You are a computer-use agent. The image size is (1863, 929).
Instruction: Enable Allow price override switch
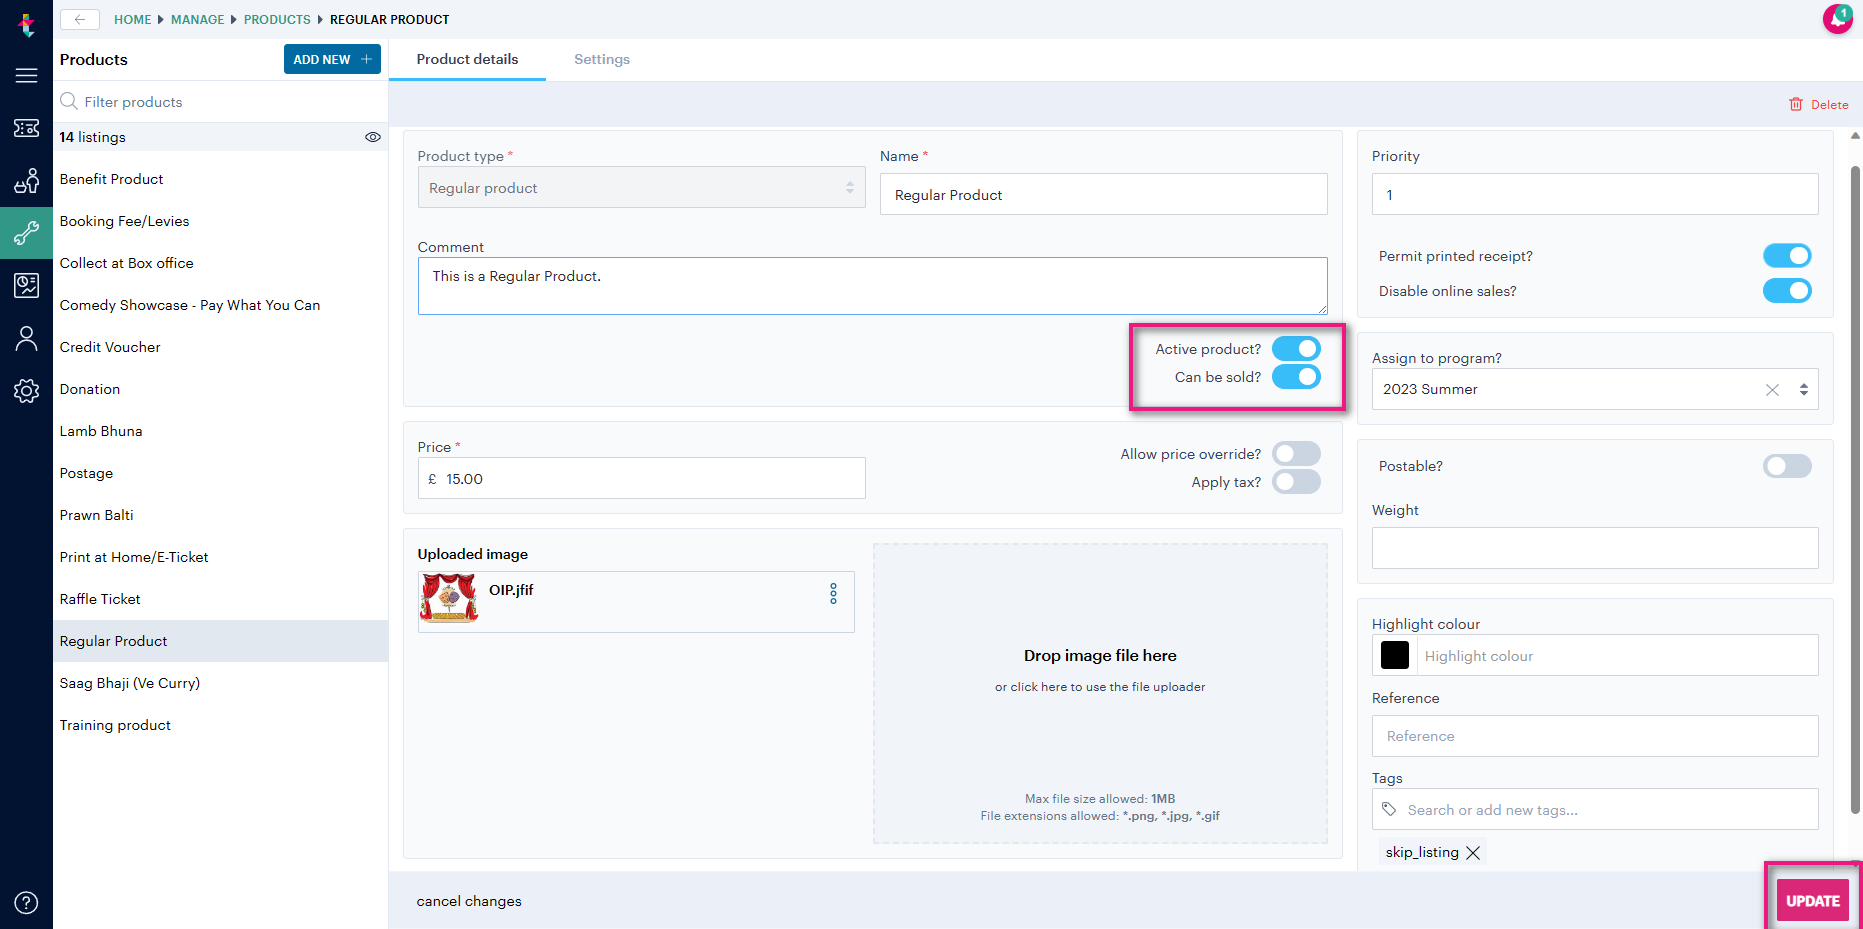1296,454
